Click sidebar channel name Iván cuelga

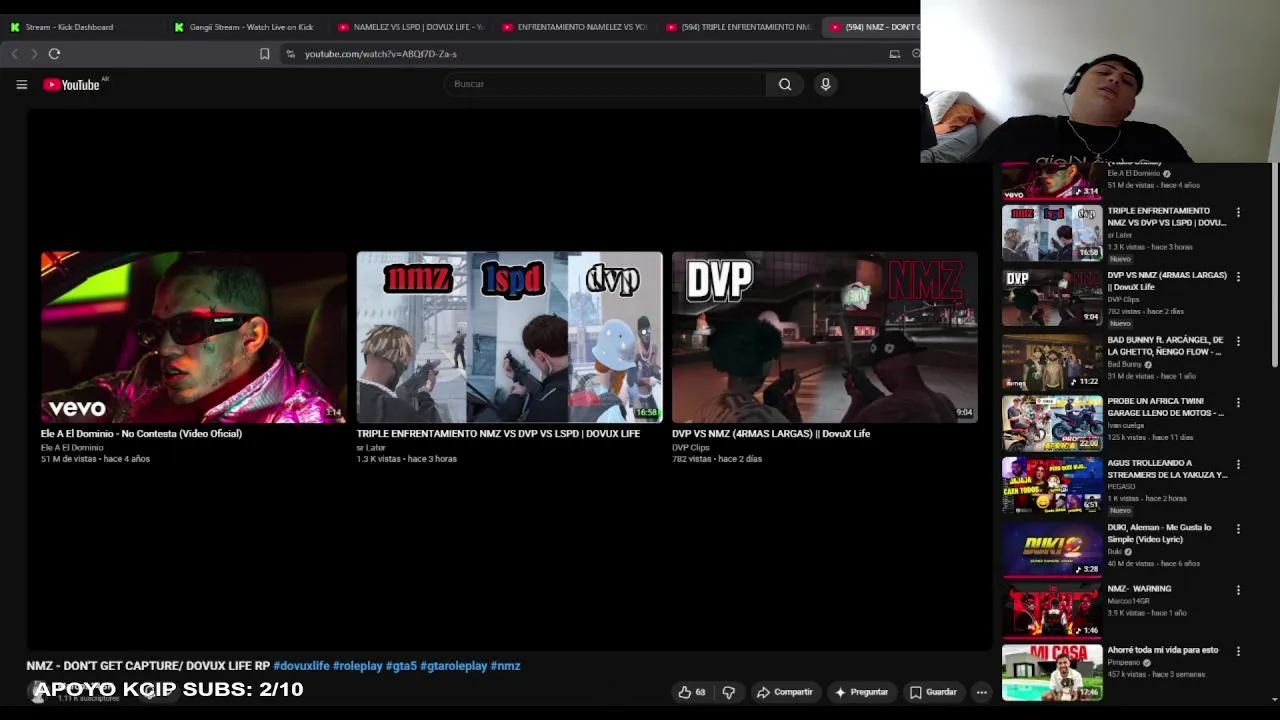(x=1125, y=426)
